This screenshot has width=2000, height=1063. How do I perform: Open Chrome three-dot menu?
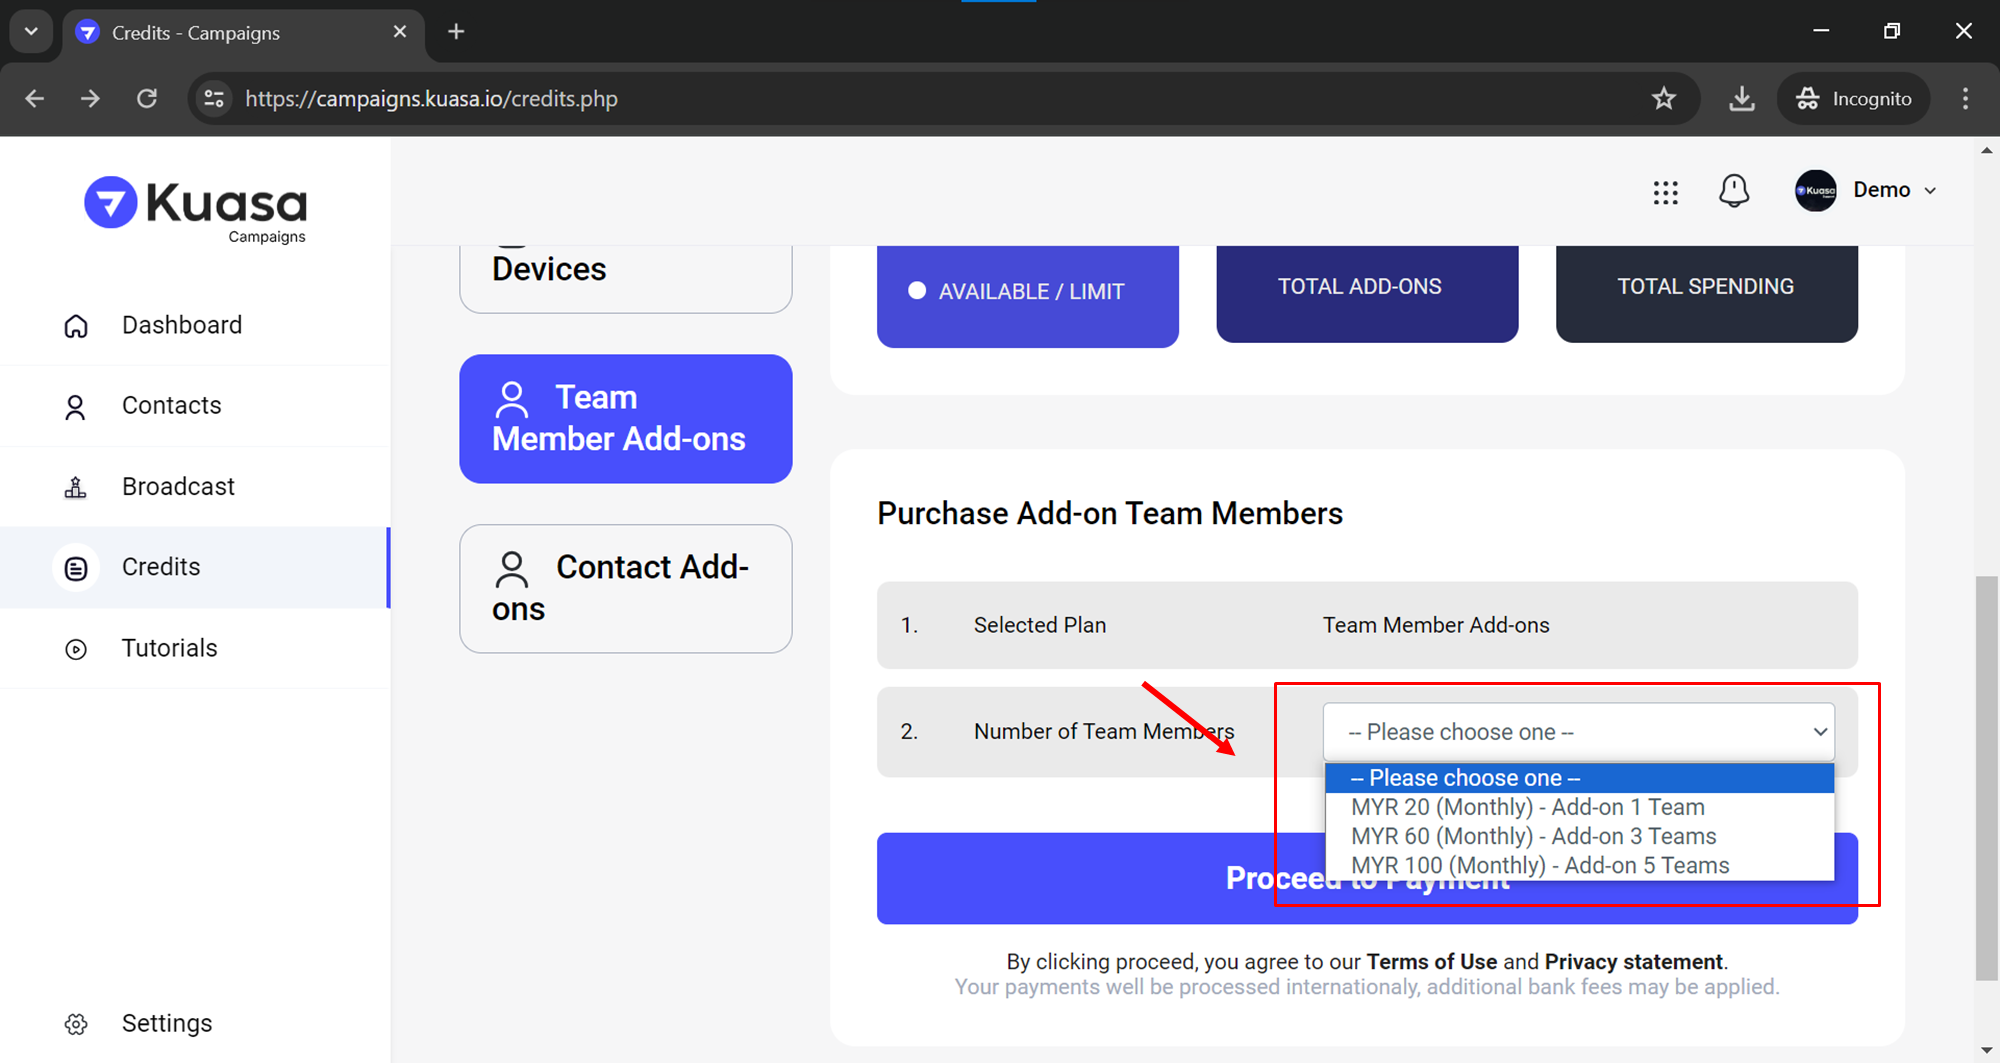[x=1965, y=99]
